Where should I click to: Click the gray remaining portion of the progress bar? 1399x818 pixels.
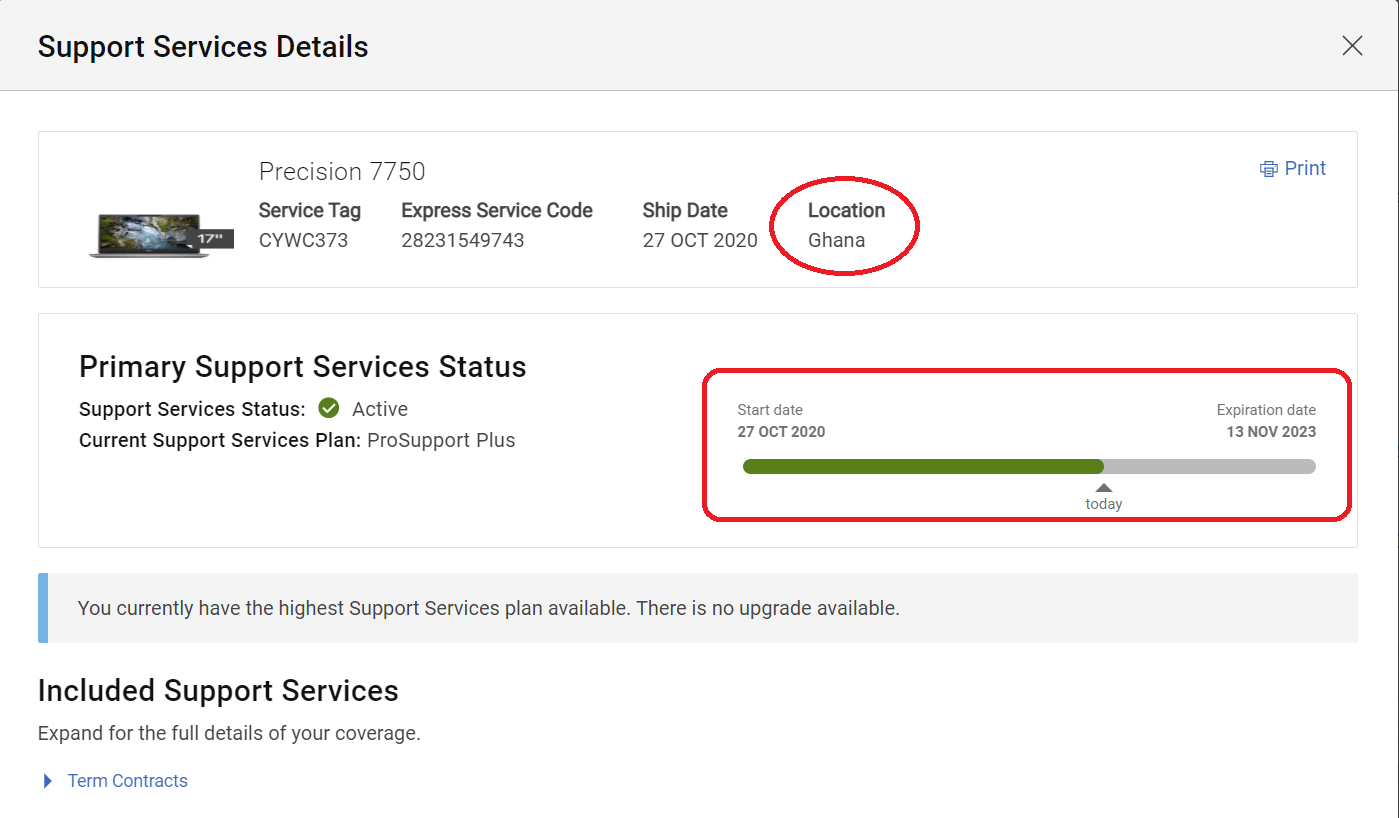pyautogui.click(x=1209, y=466)
